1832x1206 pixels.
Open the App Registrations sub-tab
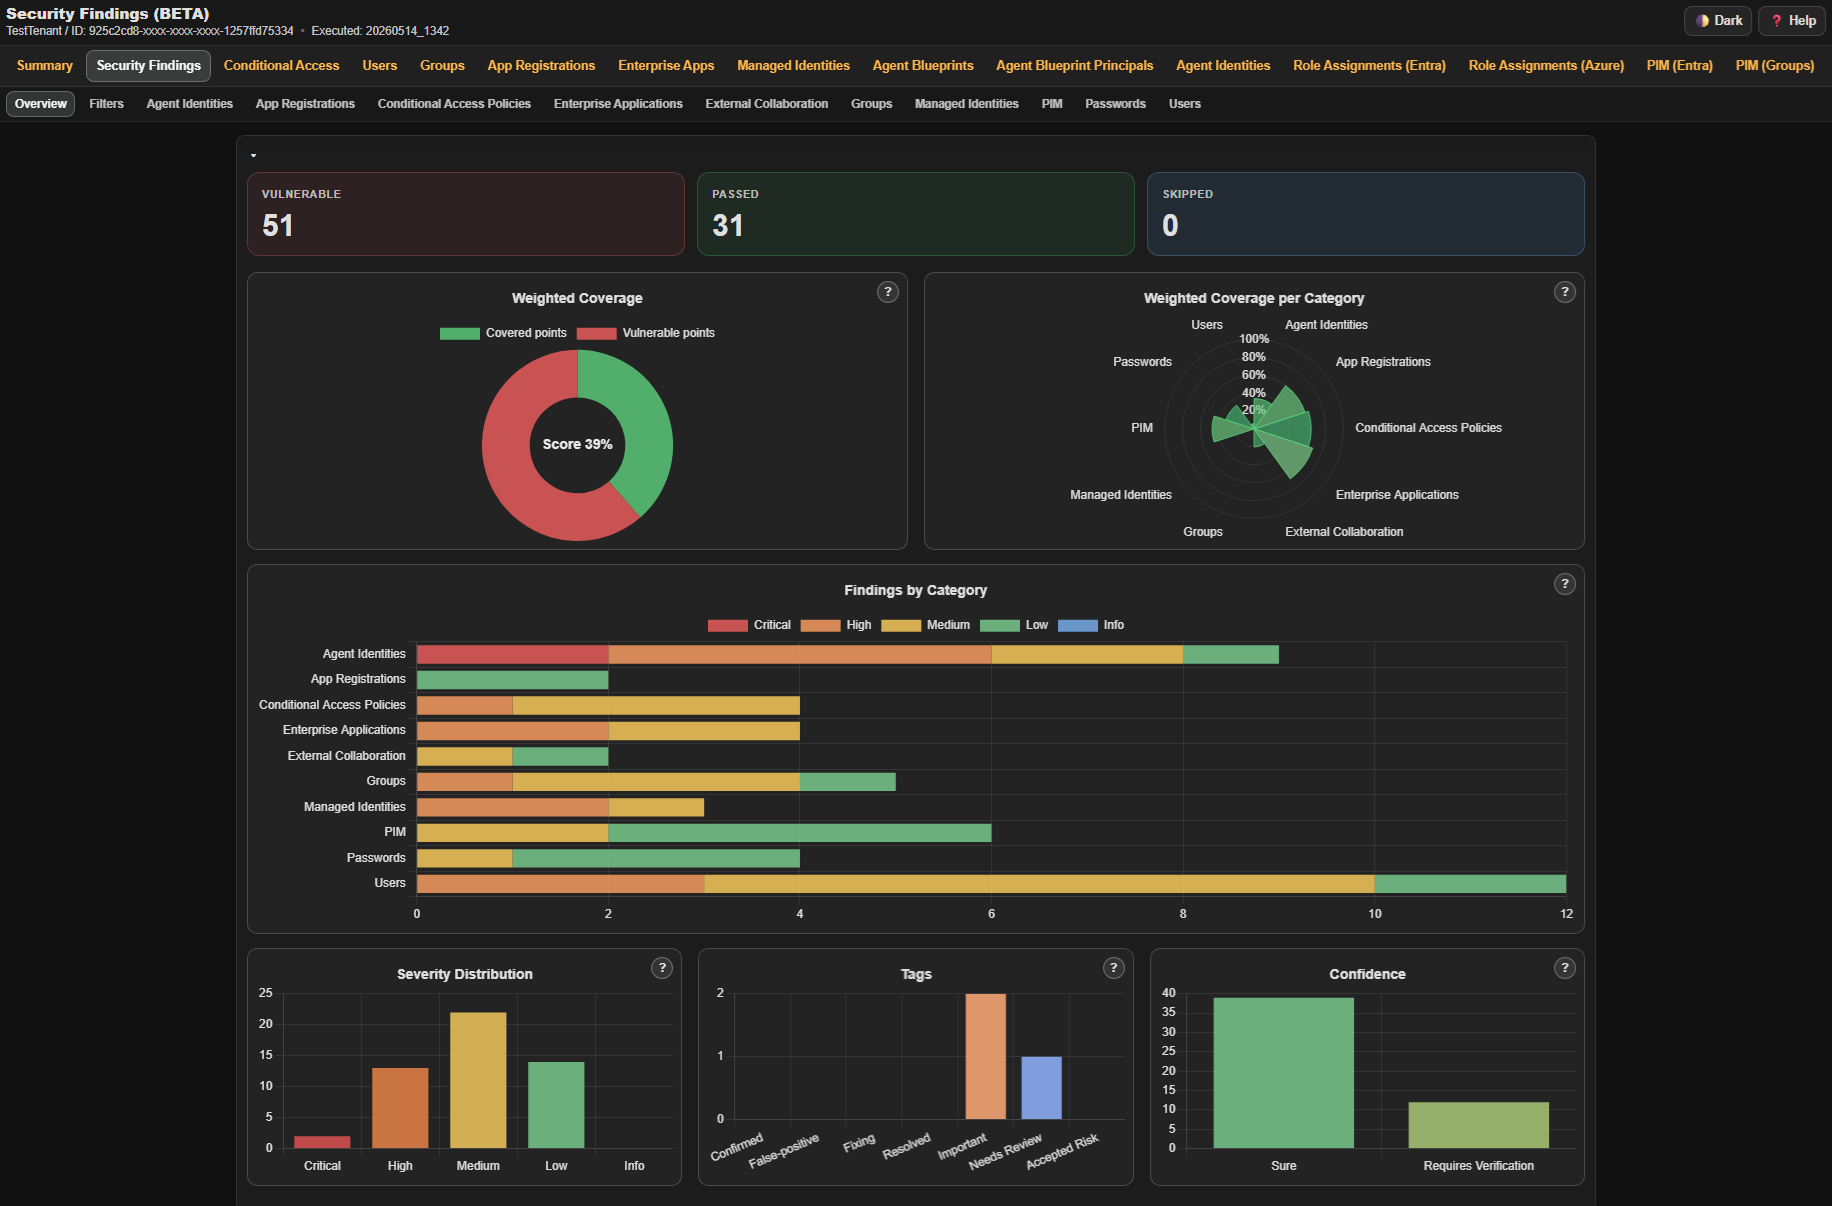[x=305, y=104]
